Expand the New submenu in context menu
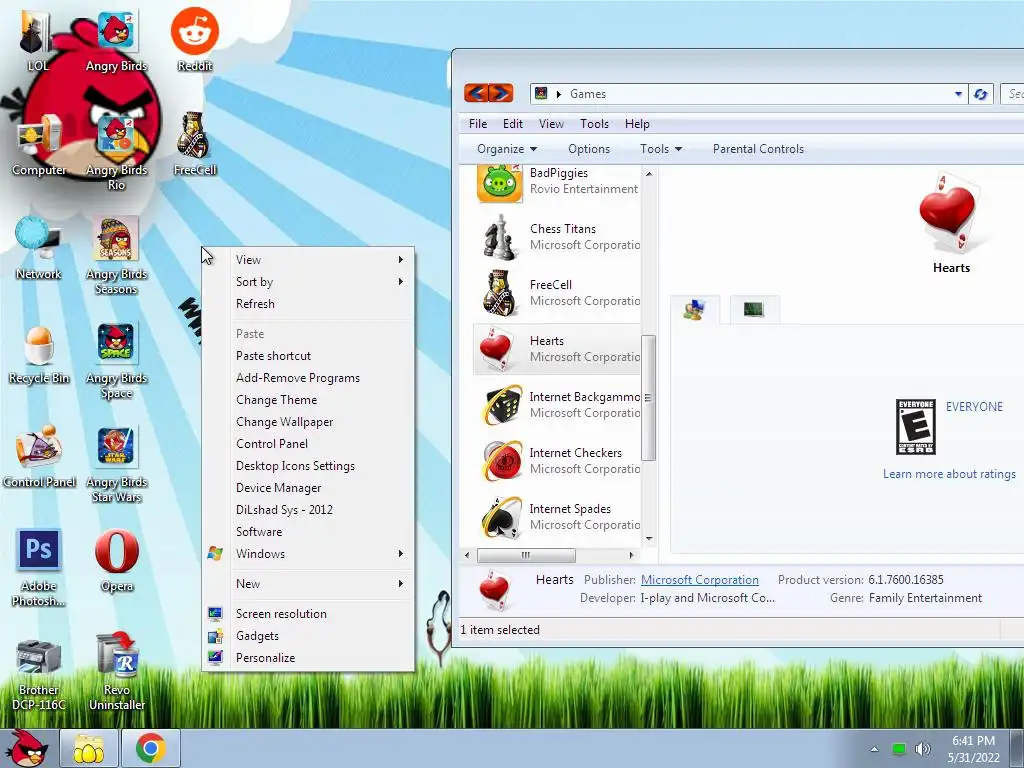The height and width of the screenshot is (768, 1024). coord(308,584)
